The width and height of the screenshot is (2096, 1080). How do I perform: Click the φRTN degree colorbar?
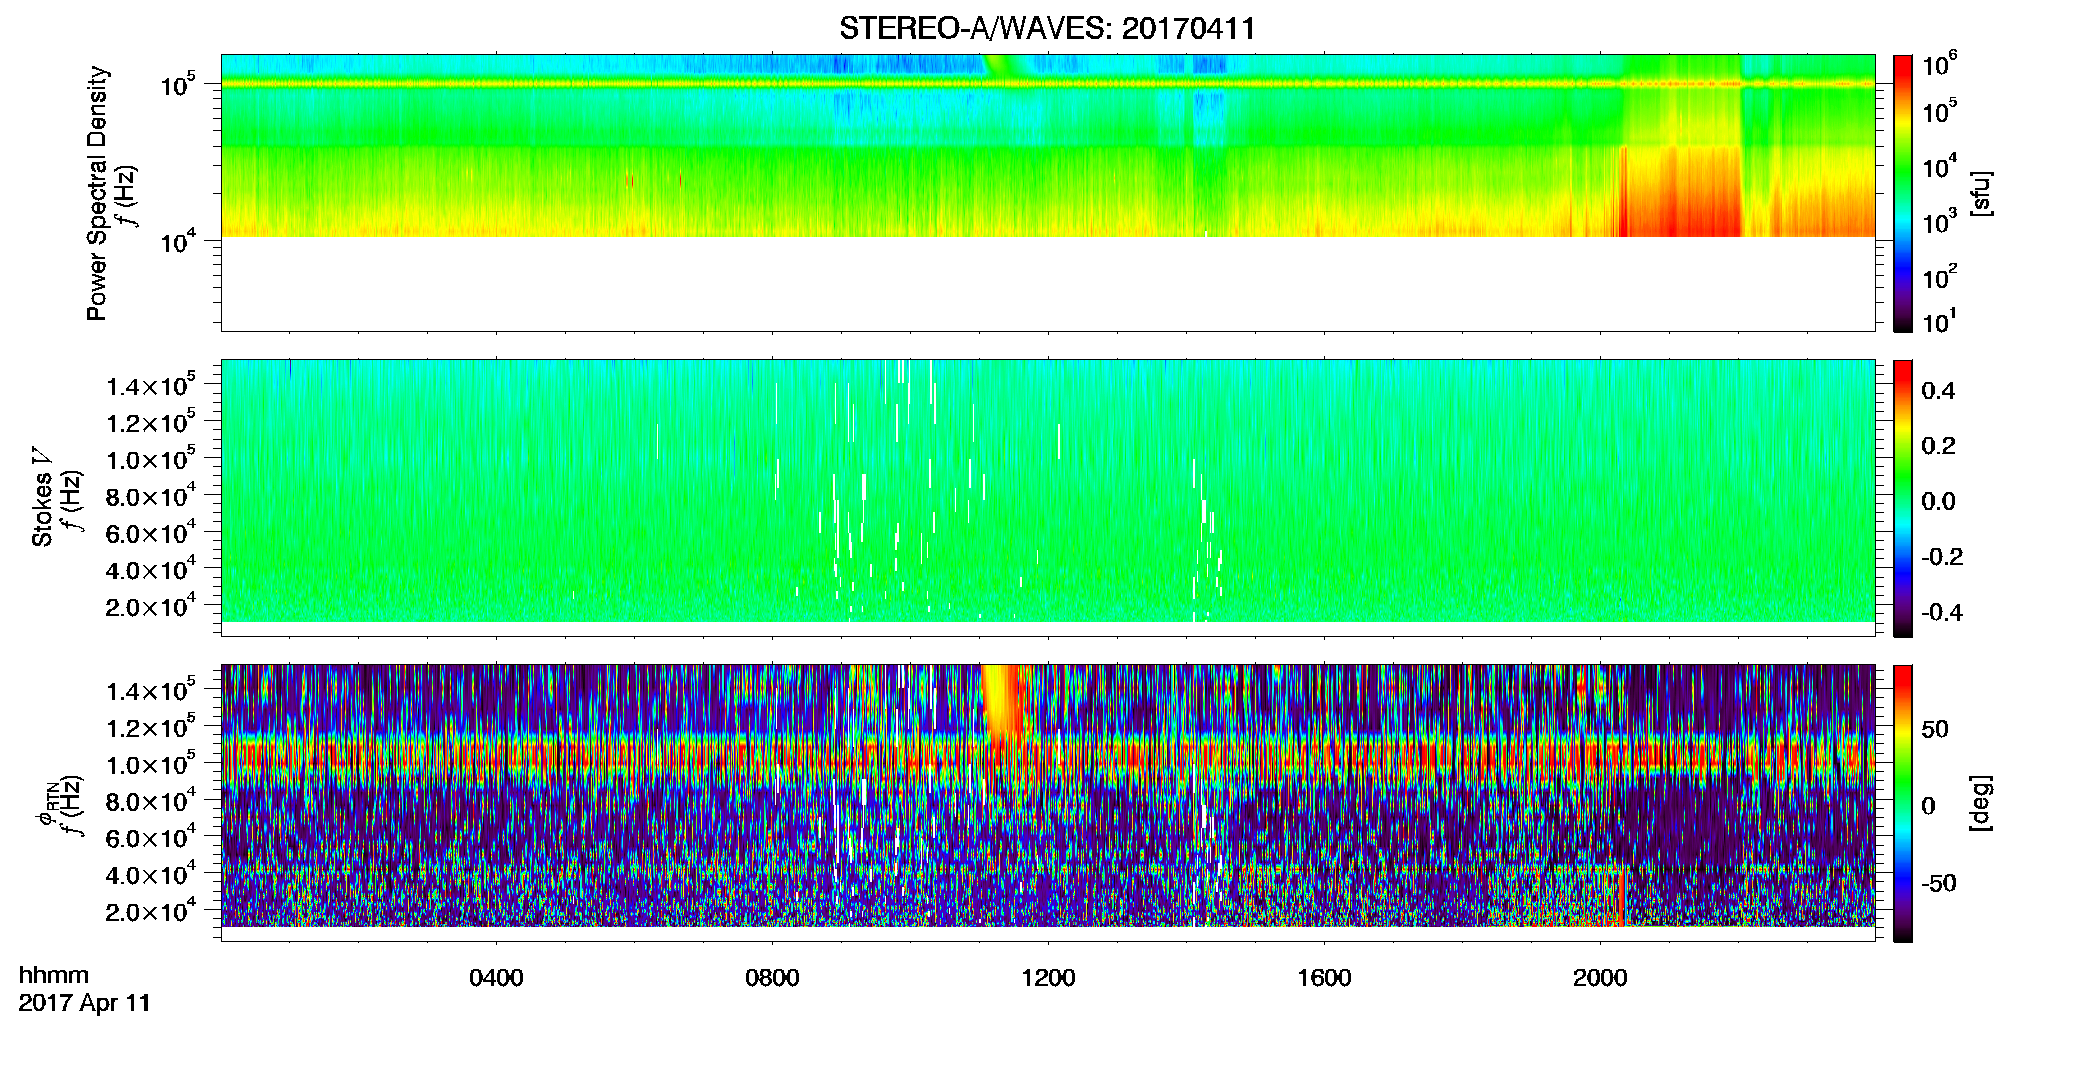(x=1903, y=803)
